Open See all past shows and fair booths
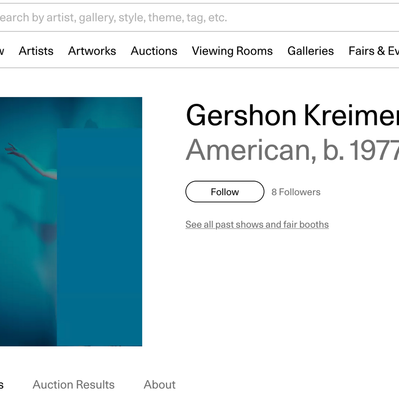399x399 pixels. (257, 224)
